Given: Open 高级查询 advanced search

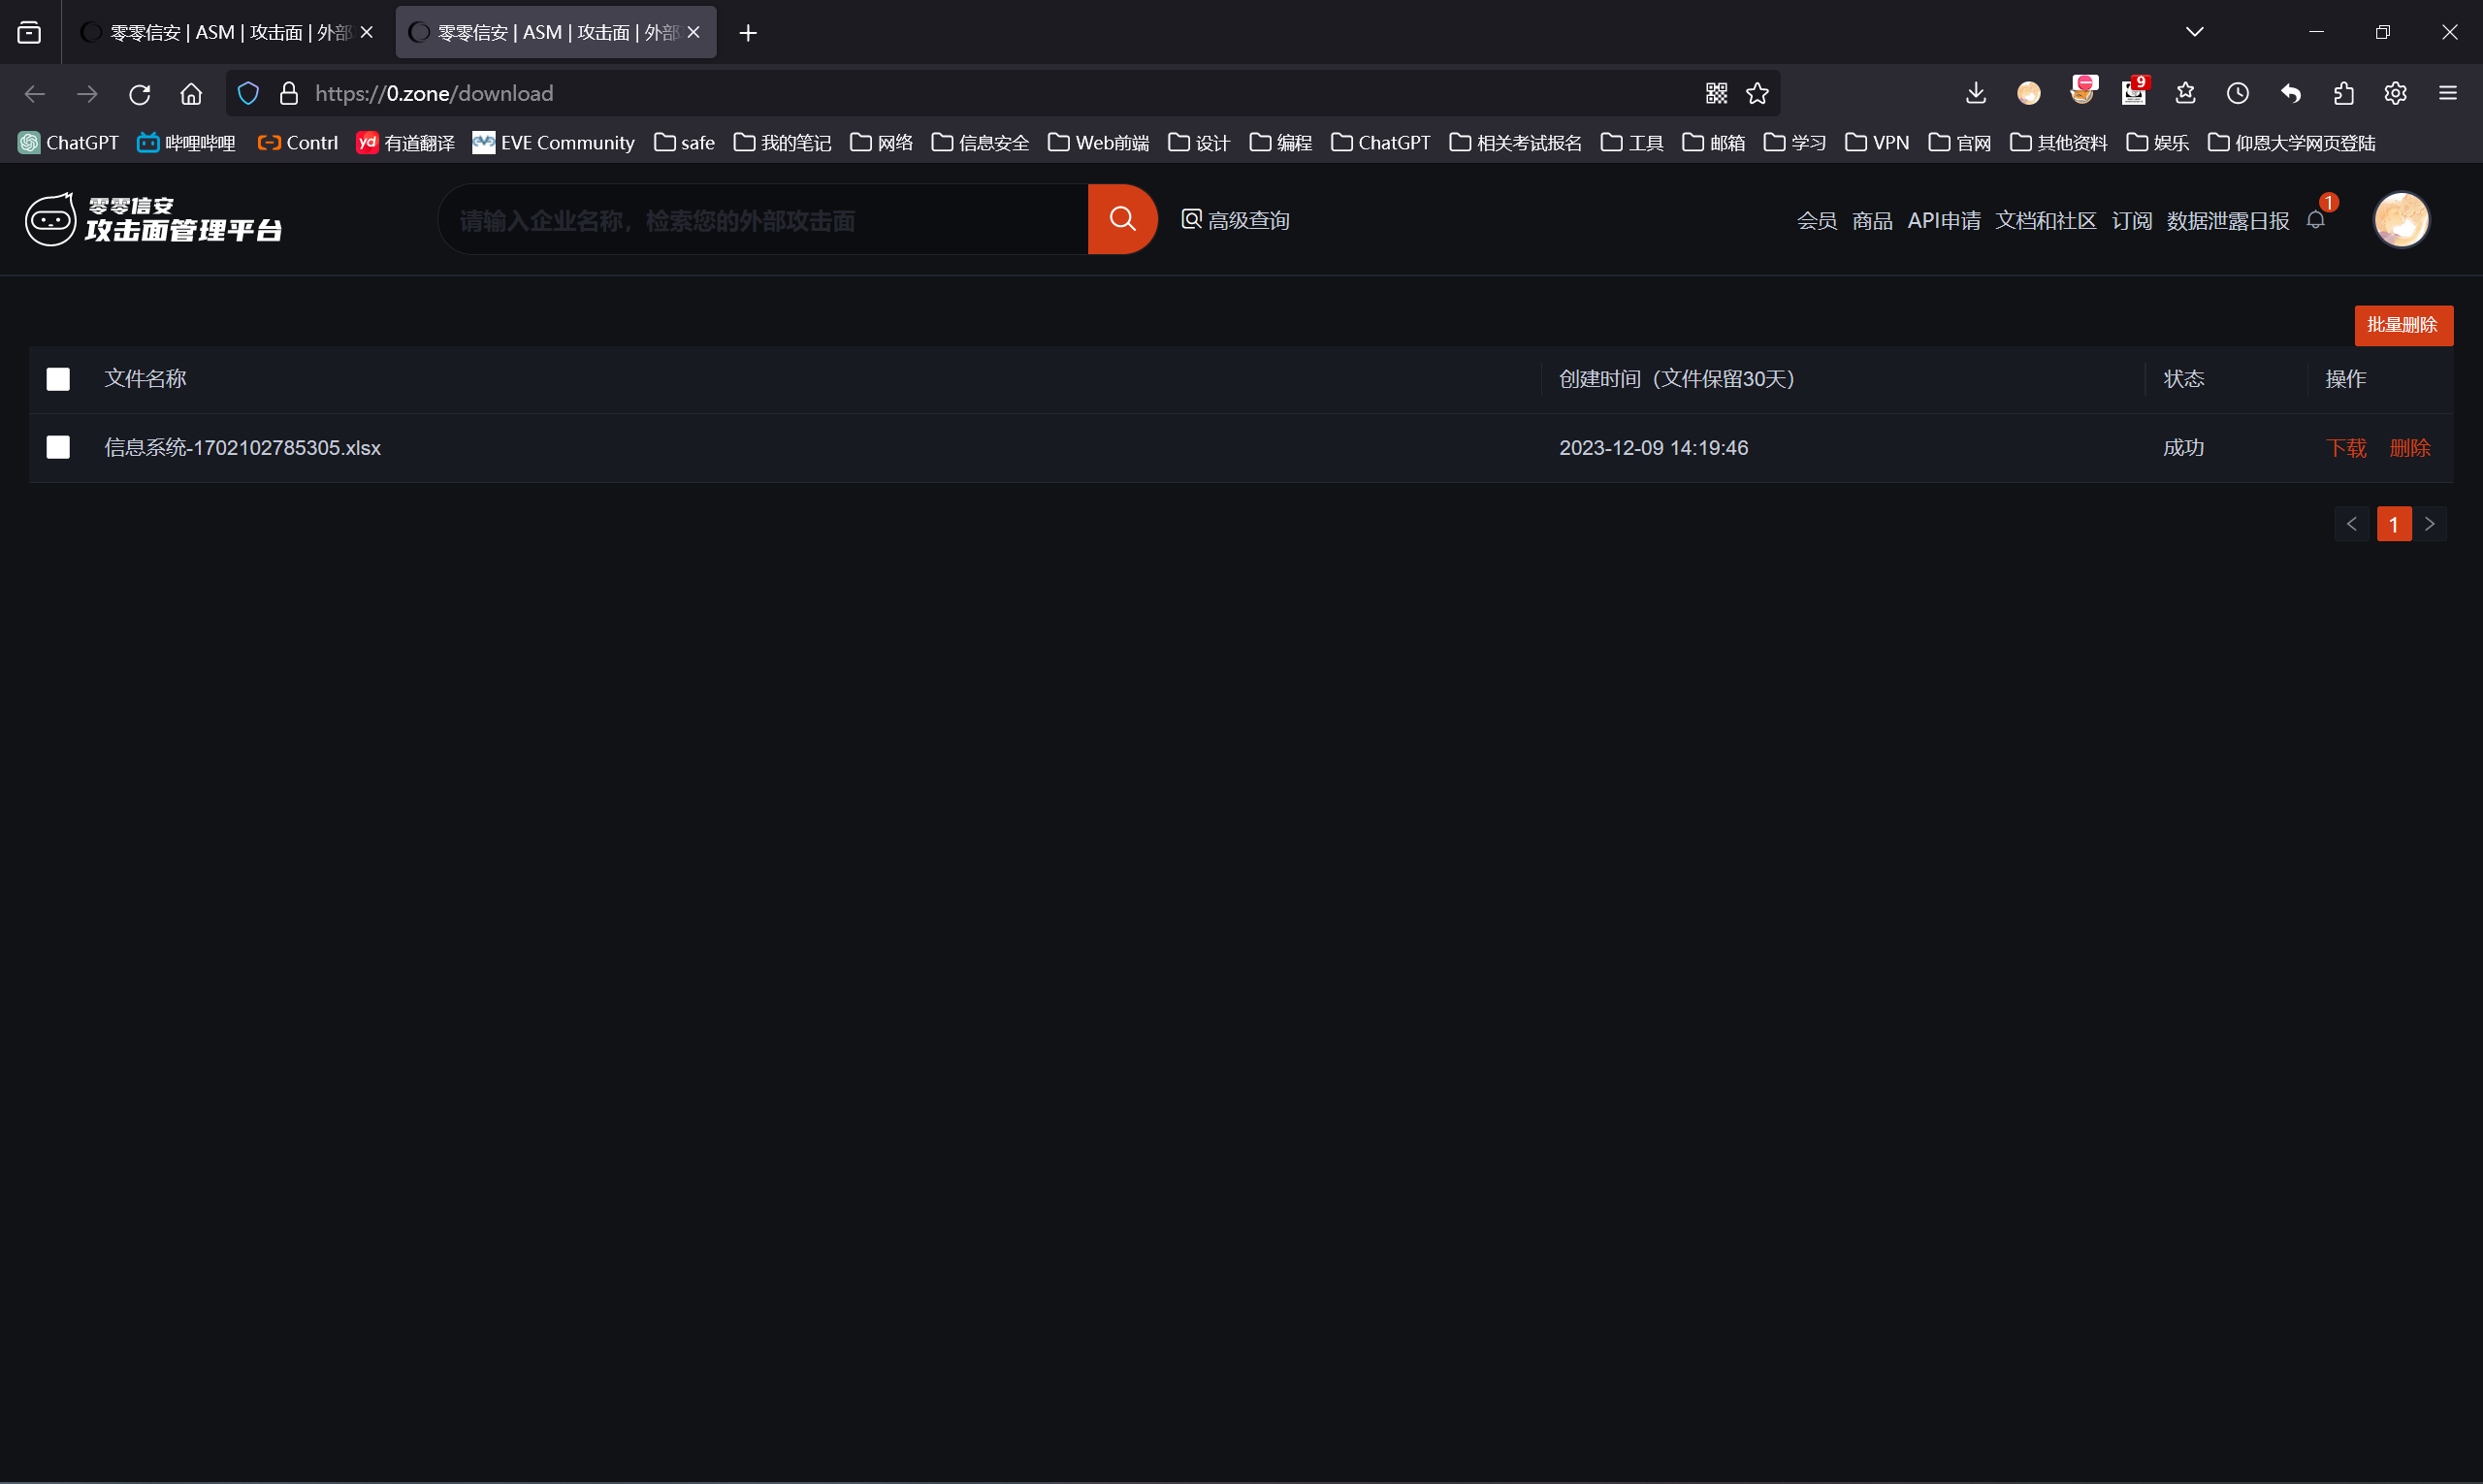Looking at the screenshot, I should coord(1235,220).
